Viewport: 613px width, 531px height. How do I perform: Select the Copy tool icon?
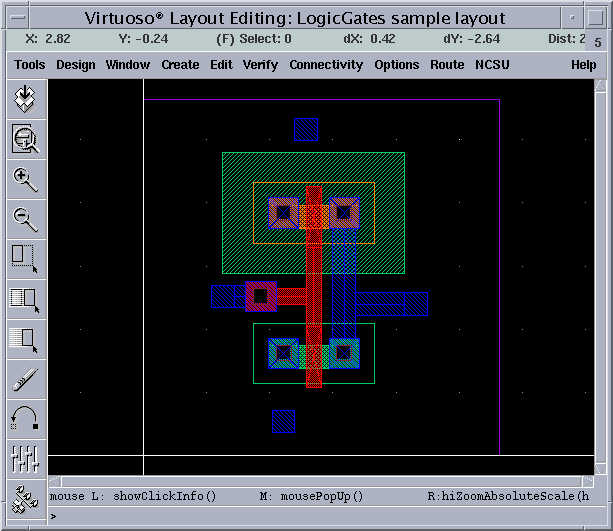pos(24,298)
